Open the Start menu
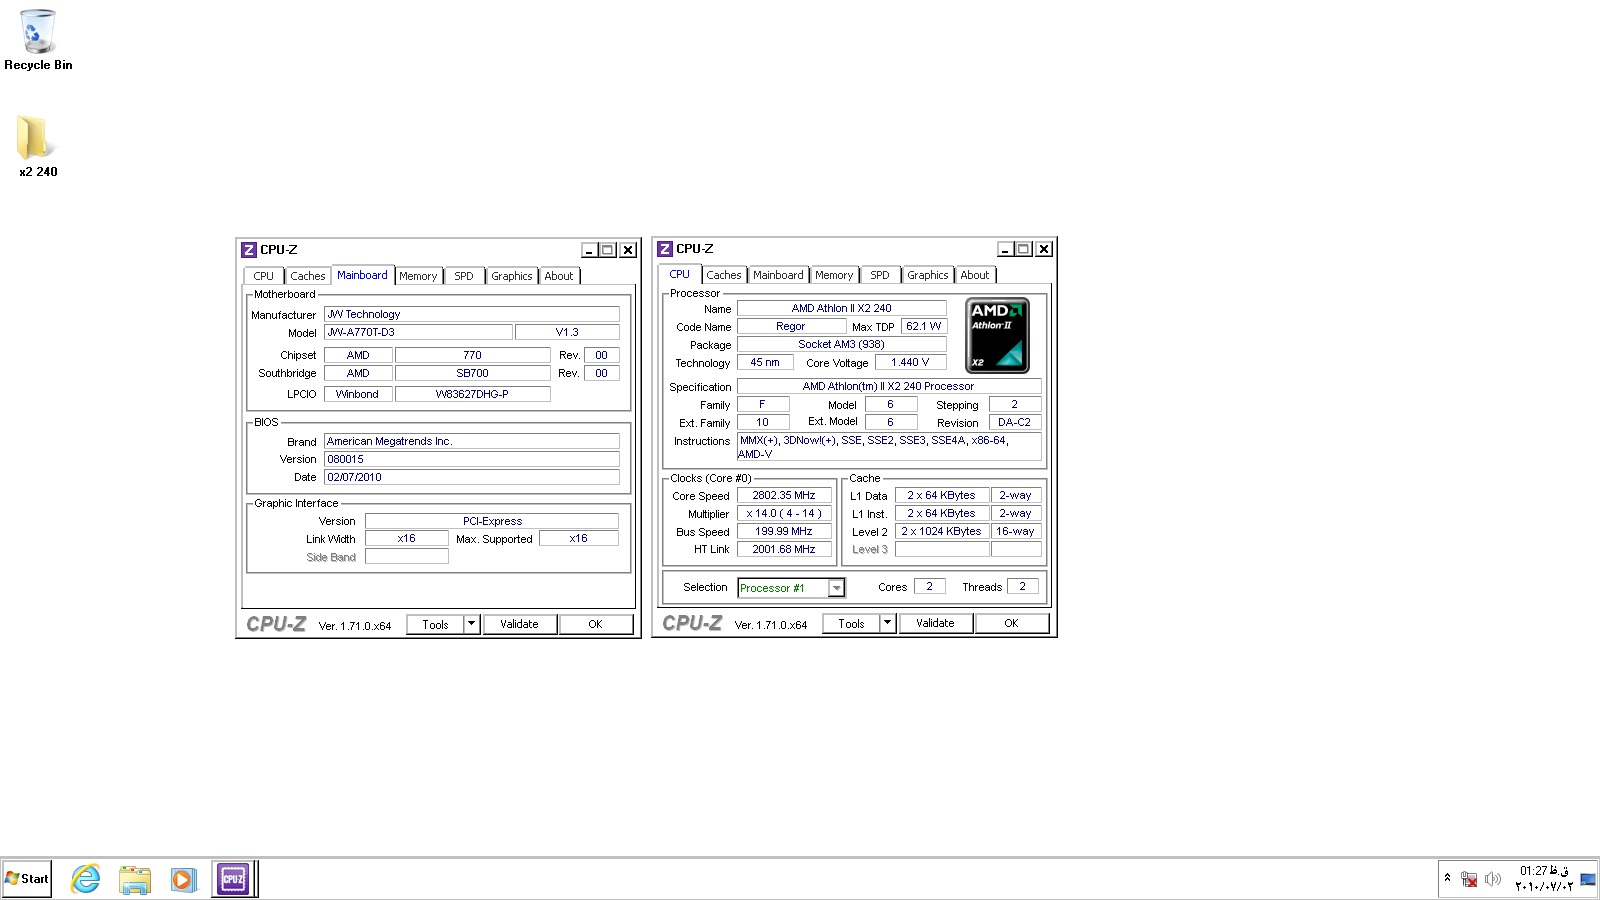 point(27,879)
